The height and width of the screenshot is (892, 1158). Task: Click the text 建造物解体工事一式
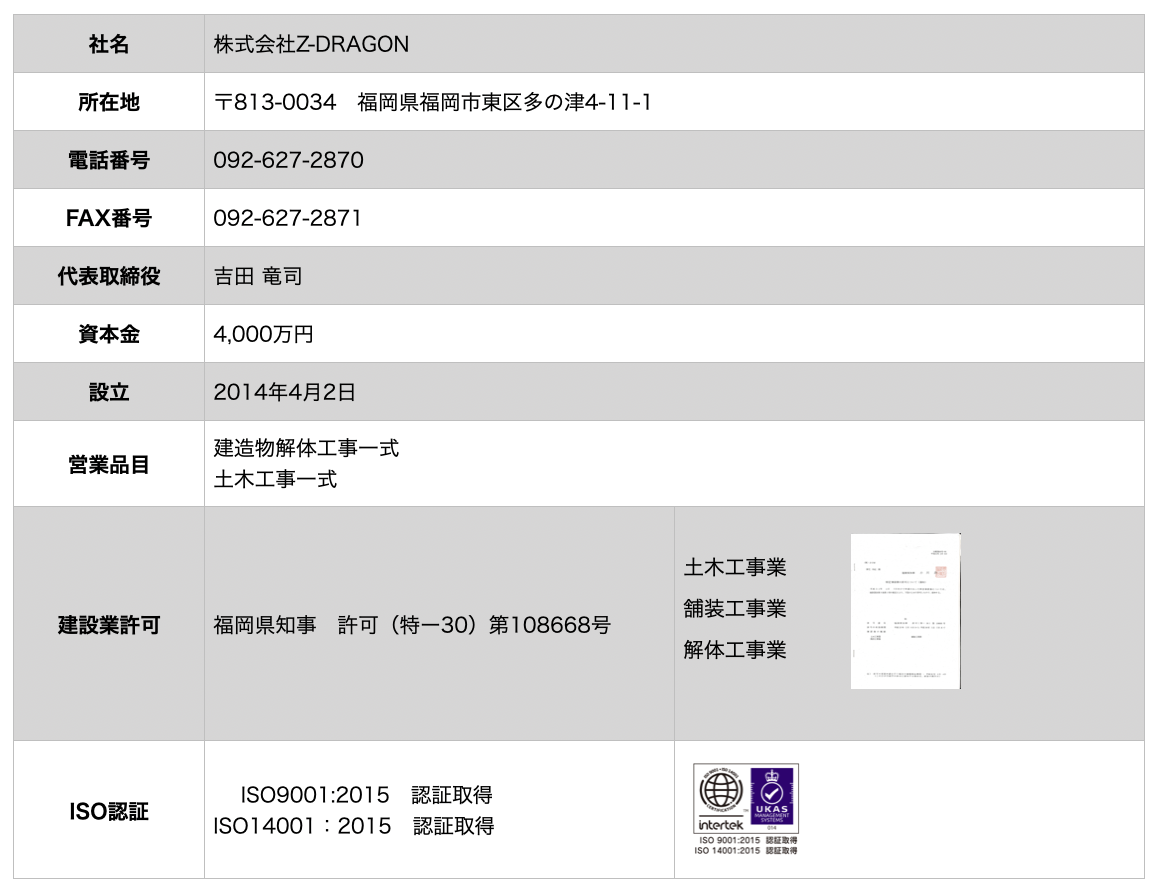[x=306, y=448]
